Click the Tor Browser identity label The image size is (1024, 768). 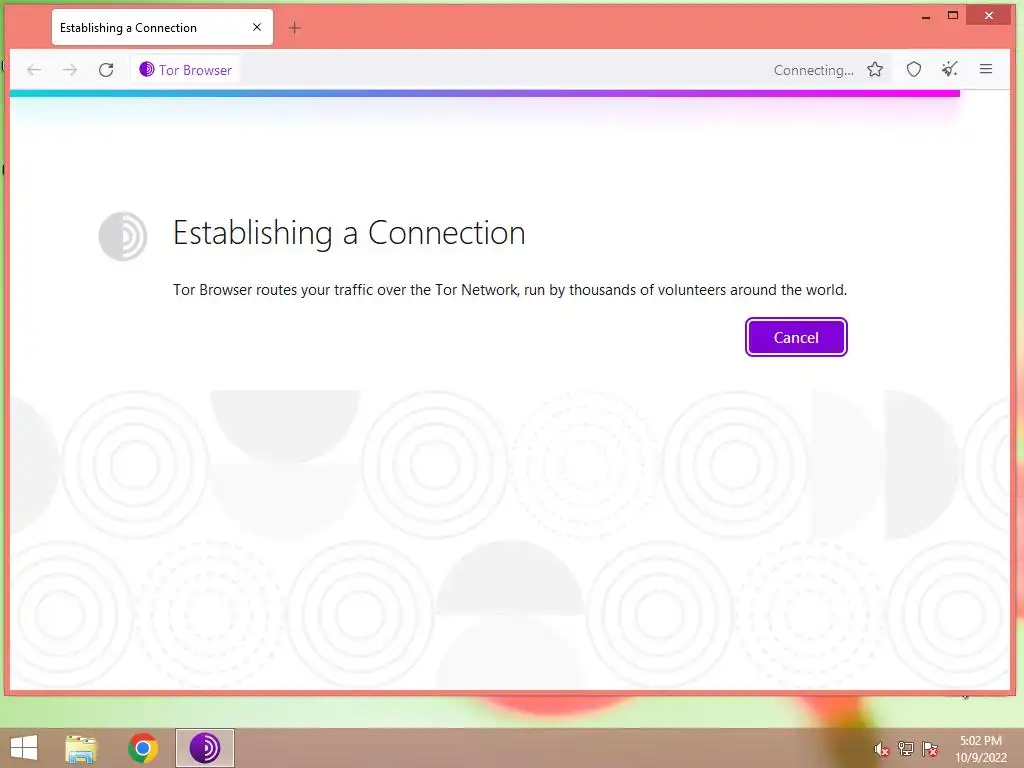185,70
